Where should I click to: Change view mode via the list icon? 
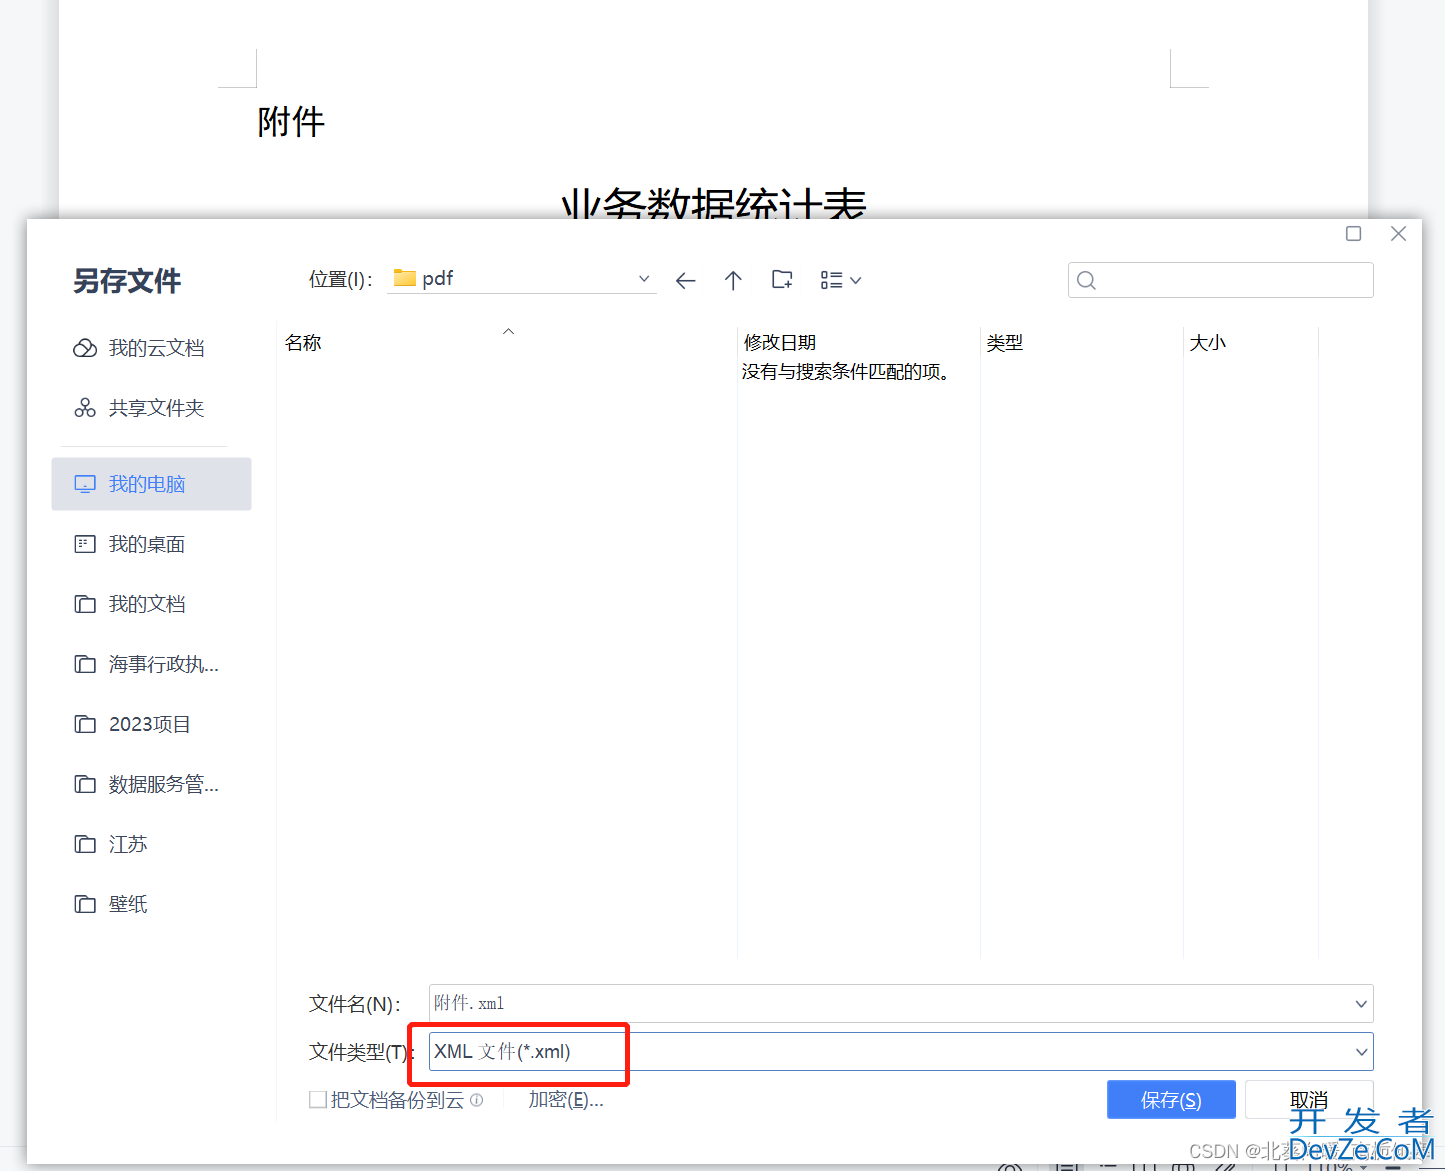pyautogui.click(x=840, y=280)
